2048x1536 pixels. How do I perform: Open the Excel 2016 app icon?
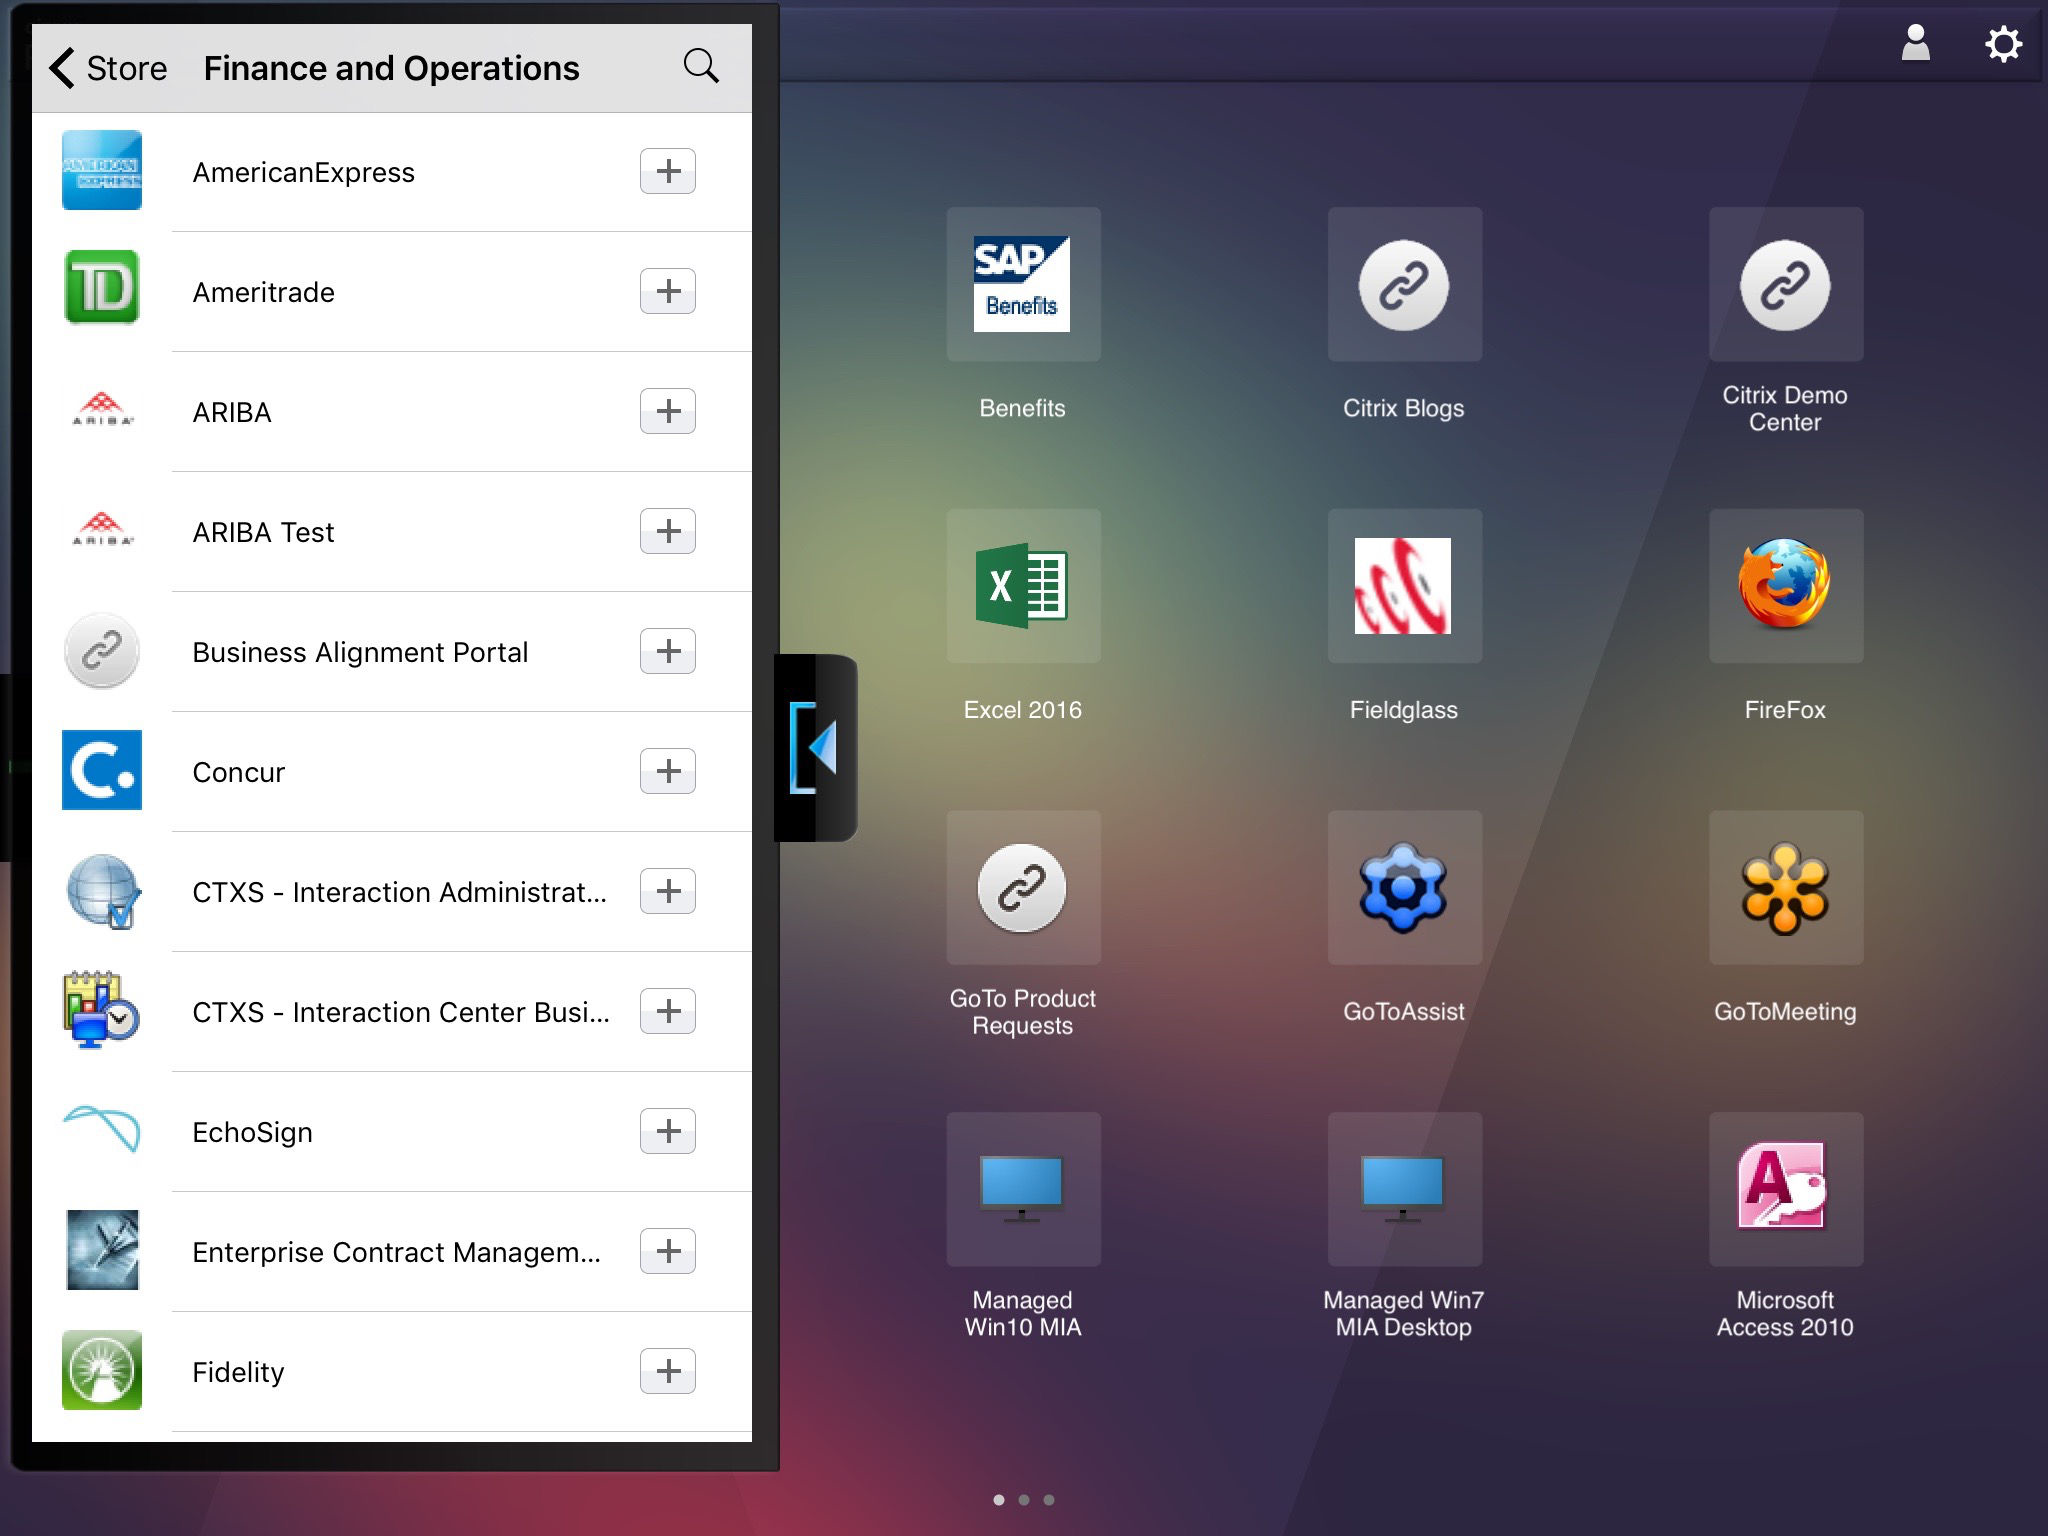[1022, 586]
